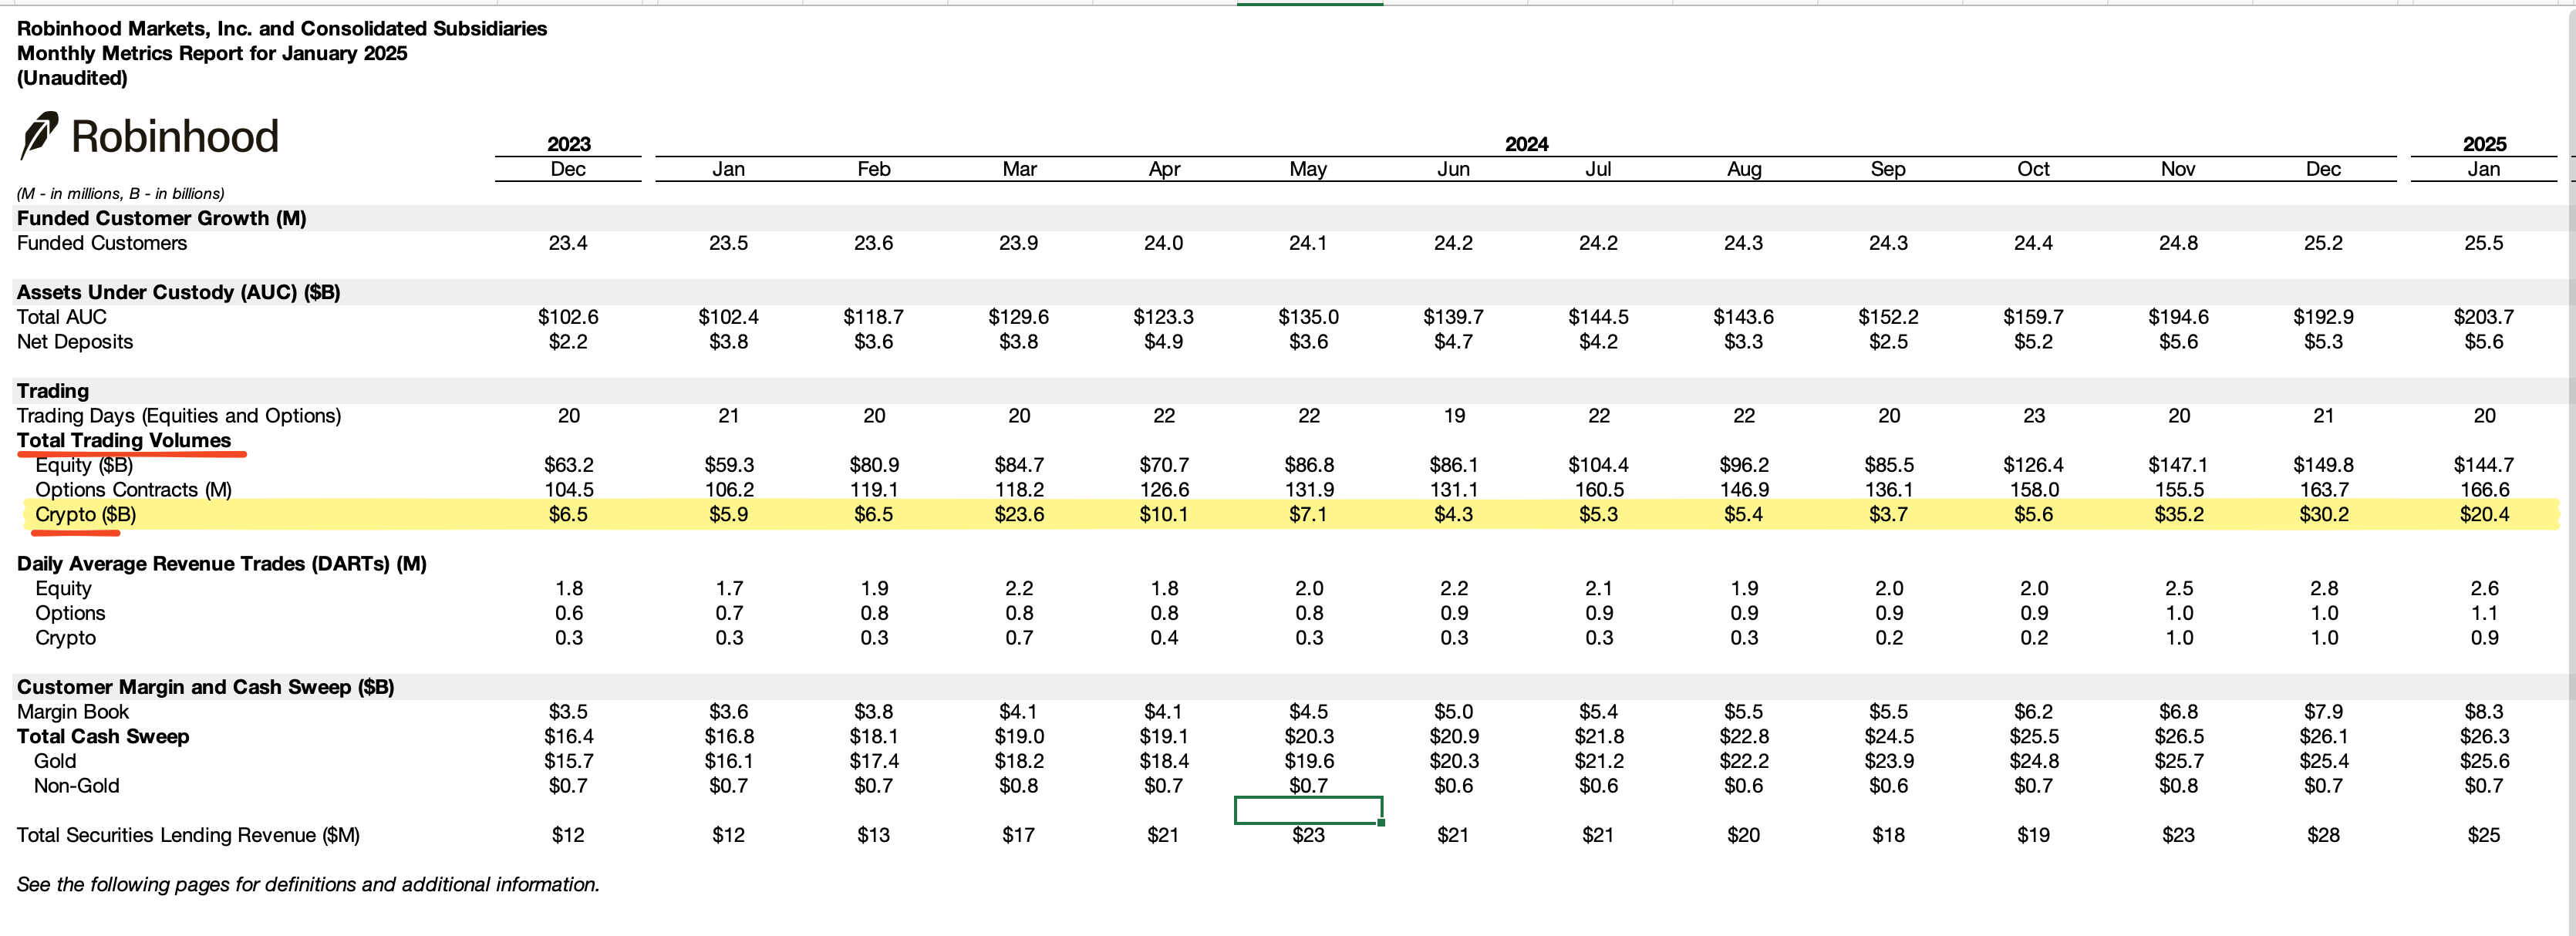Viewport: 2576px width, 936px height.
Task: Select the empty highlighted cell under May
Action: [1308, 810]
